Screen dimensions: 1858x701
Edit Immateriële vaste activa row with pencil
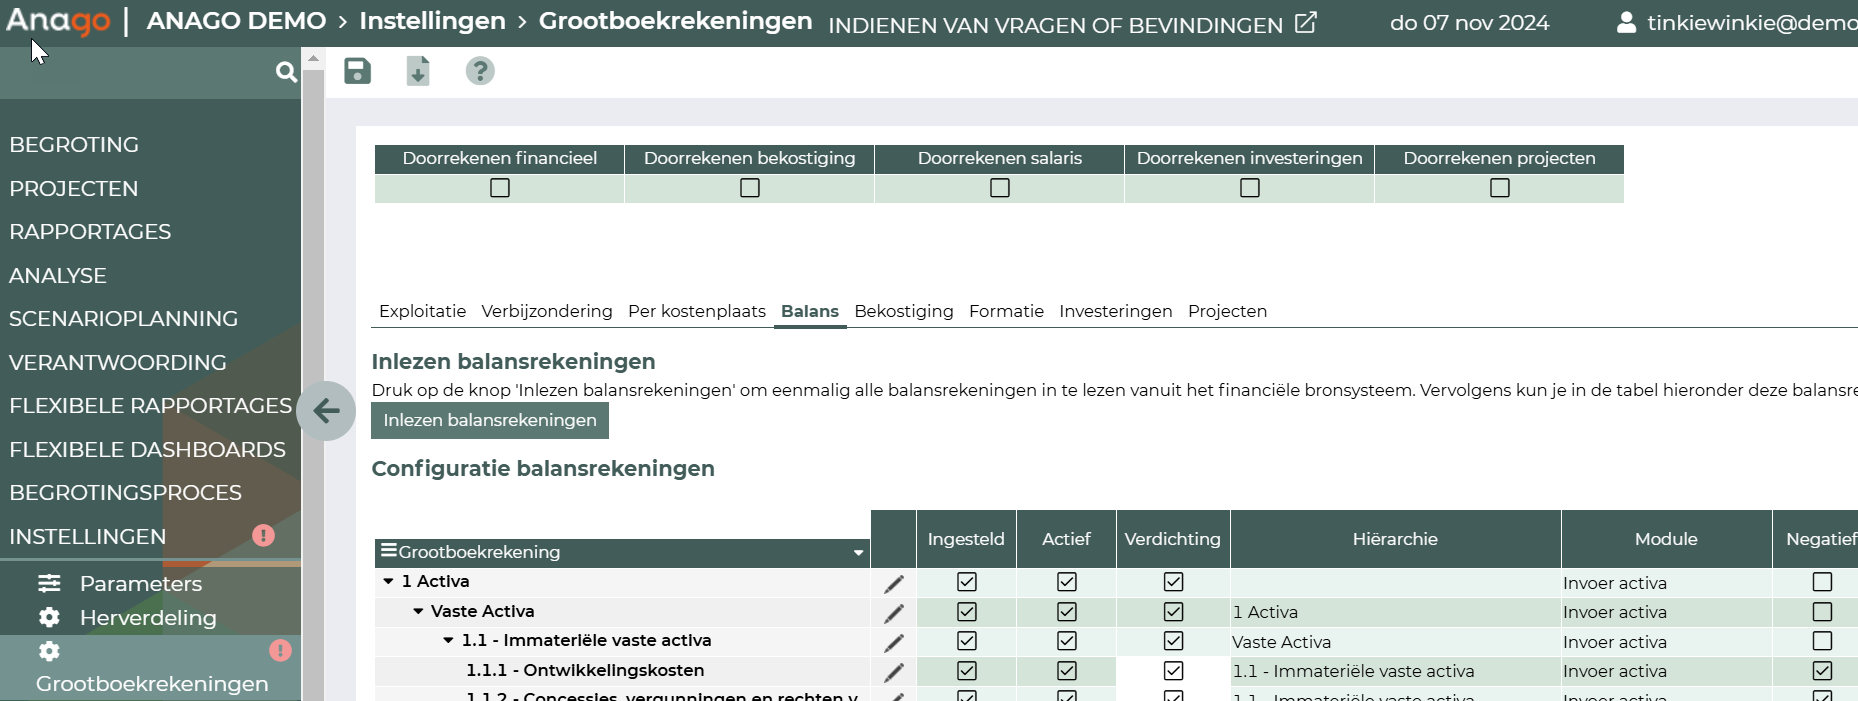[x=894, y=643]
